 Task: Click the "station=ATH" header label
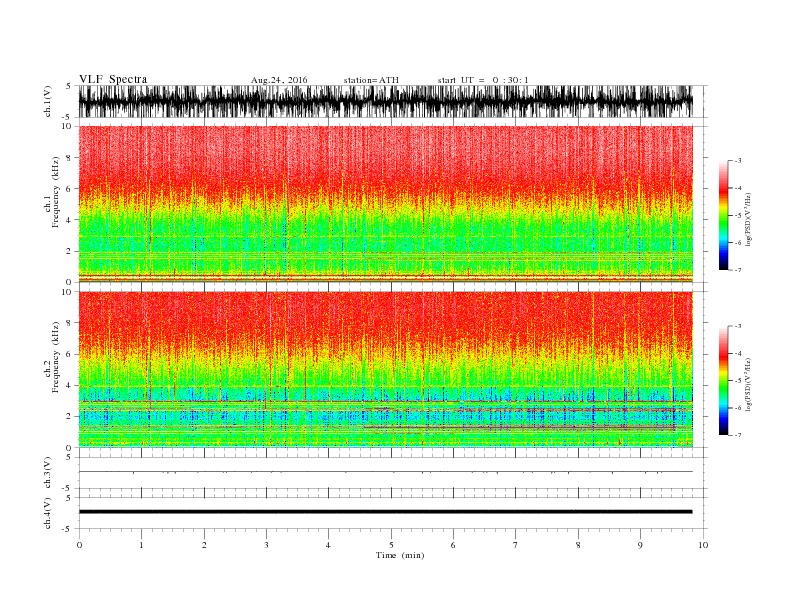click(x=371, y=80)
